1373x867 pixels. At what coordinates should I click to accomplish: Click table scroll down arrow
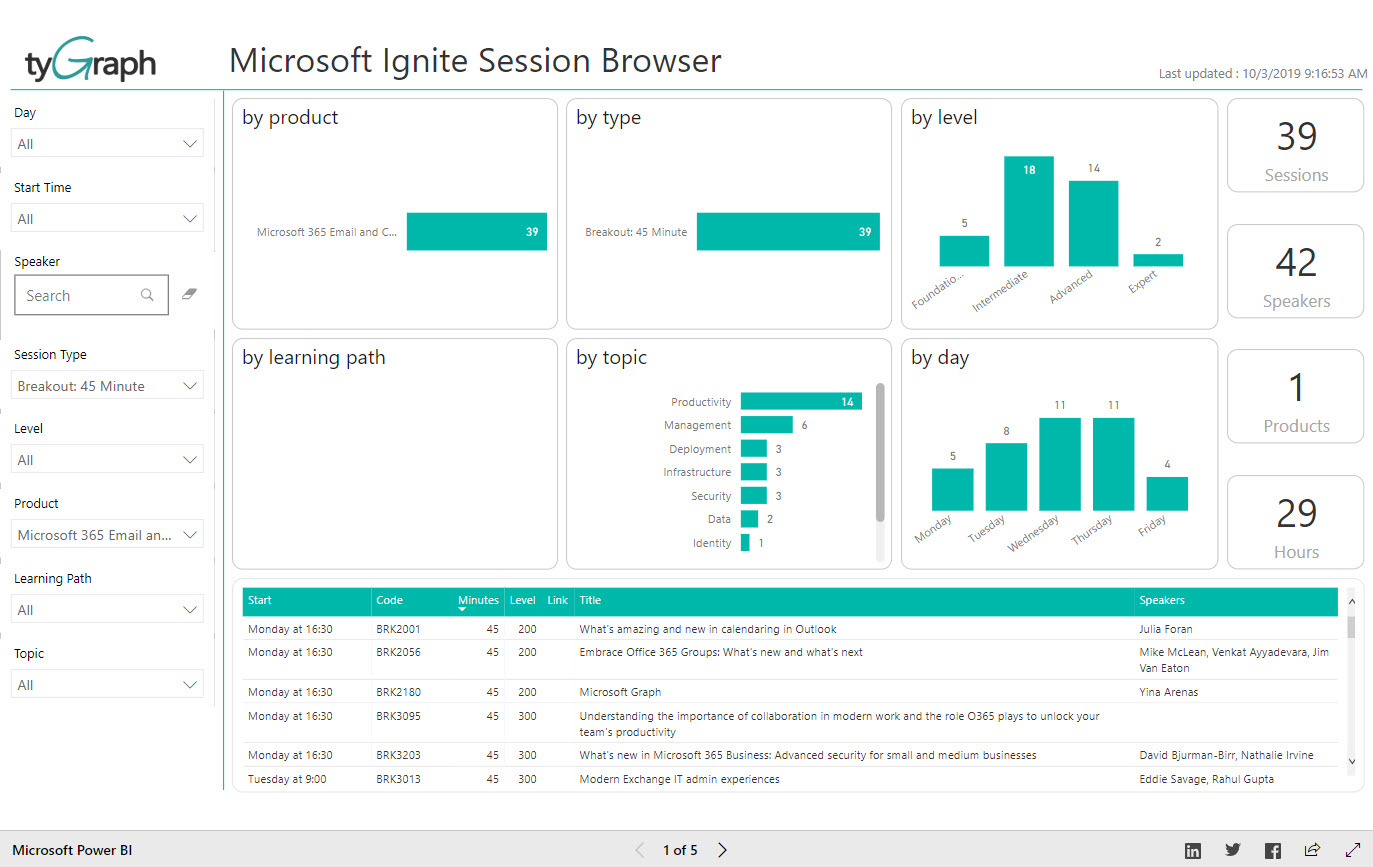pyautogui.click(x=1352, y=761)
